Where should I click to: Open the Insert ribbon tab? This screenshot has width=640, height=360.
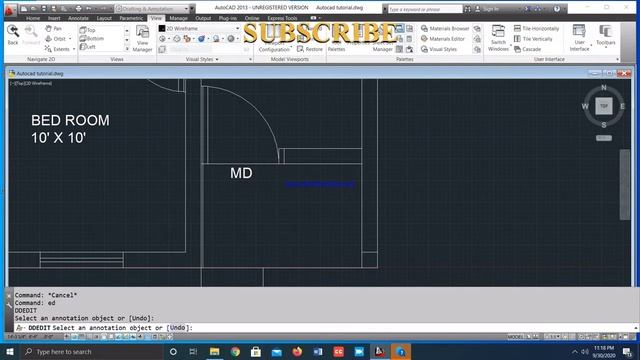click(x=54, y=18)
